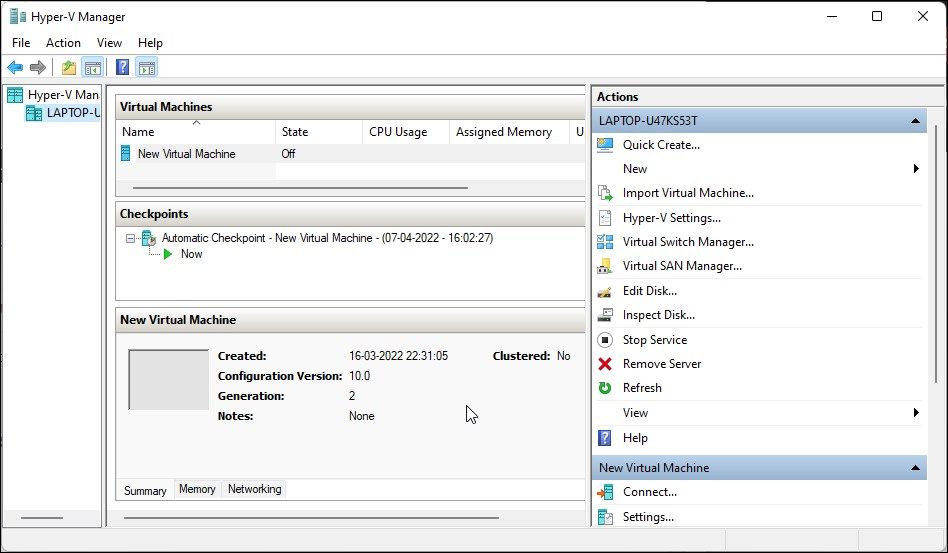The width and height of the screenshot is (948, 553).
Task: Sort by the CPU Usage column header
Action: pos(406,132)
